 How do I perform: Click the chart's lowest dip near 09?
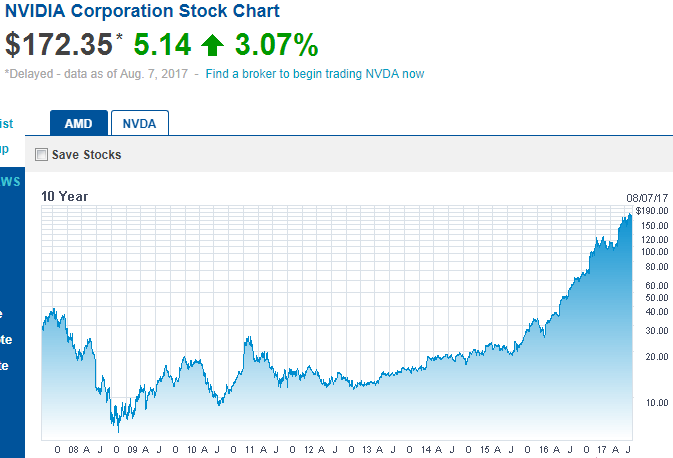point(118,427)
